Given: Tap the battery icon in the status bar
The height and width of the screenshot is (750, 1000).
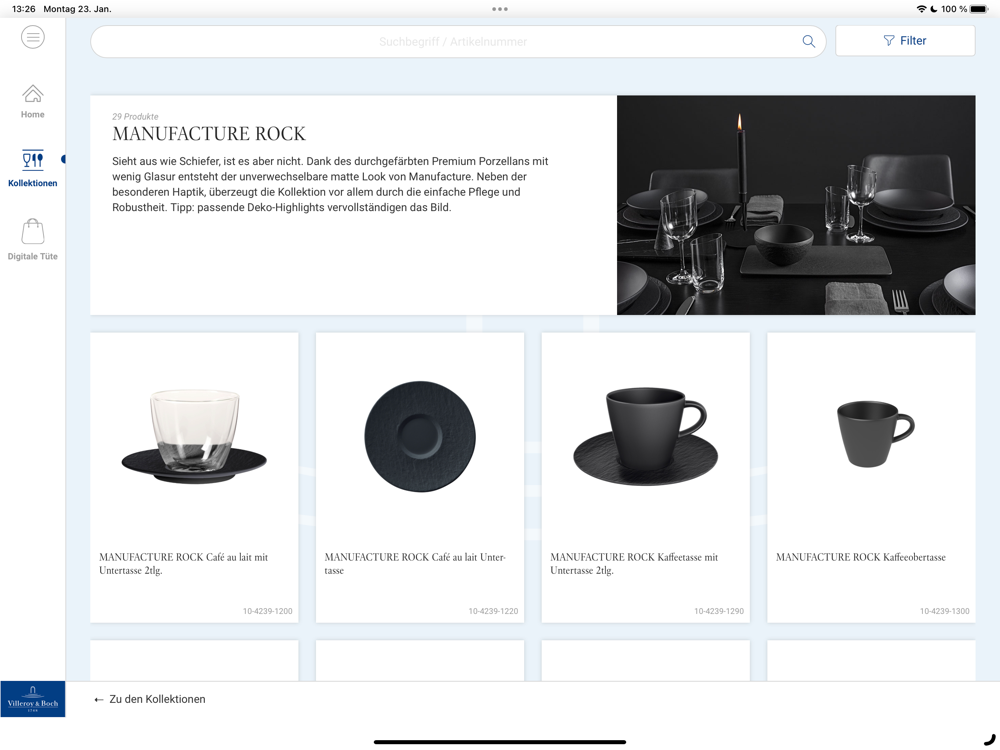Looking at the screenshot, I should 980,9.
